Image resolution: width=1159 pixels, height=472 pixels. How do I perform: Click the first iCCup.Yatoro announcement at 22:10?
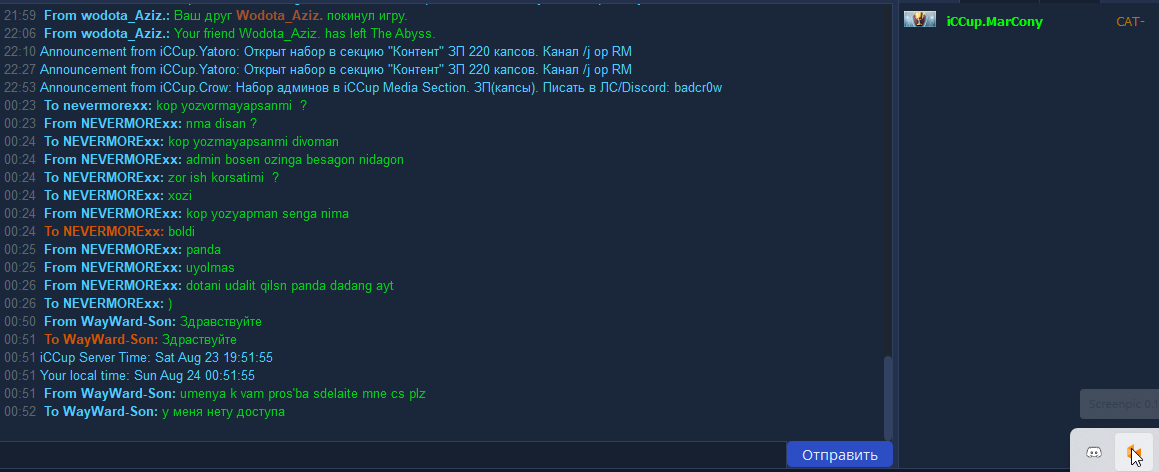[336, 51]
